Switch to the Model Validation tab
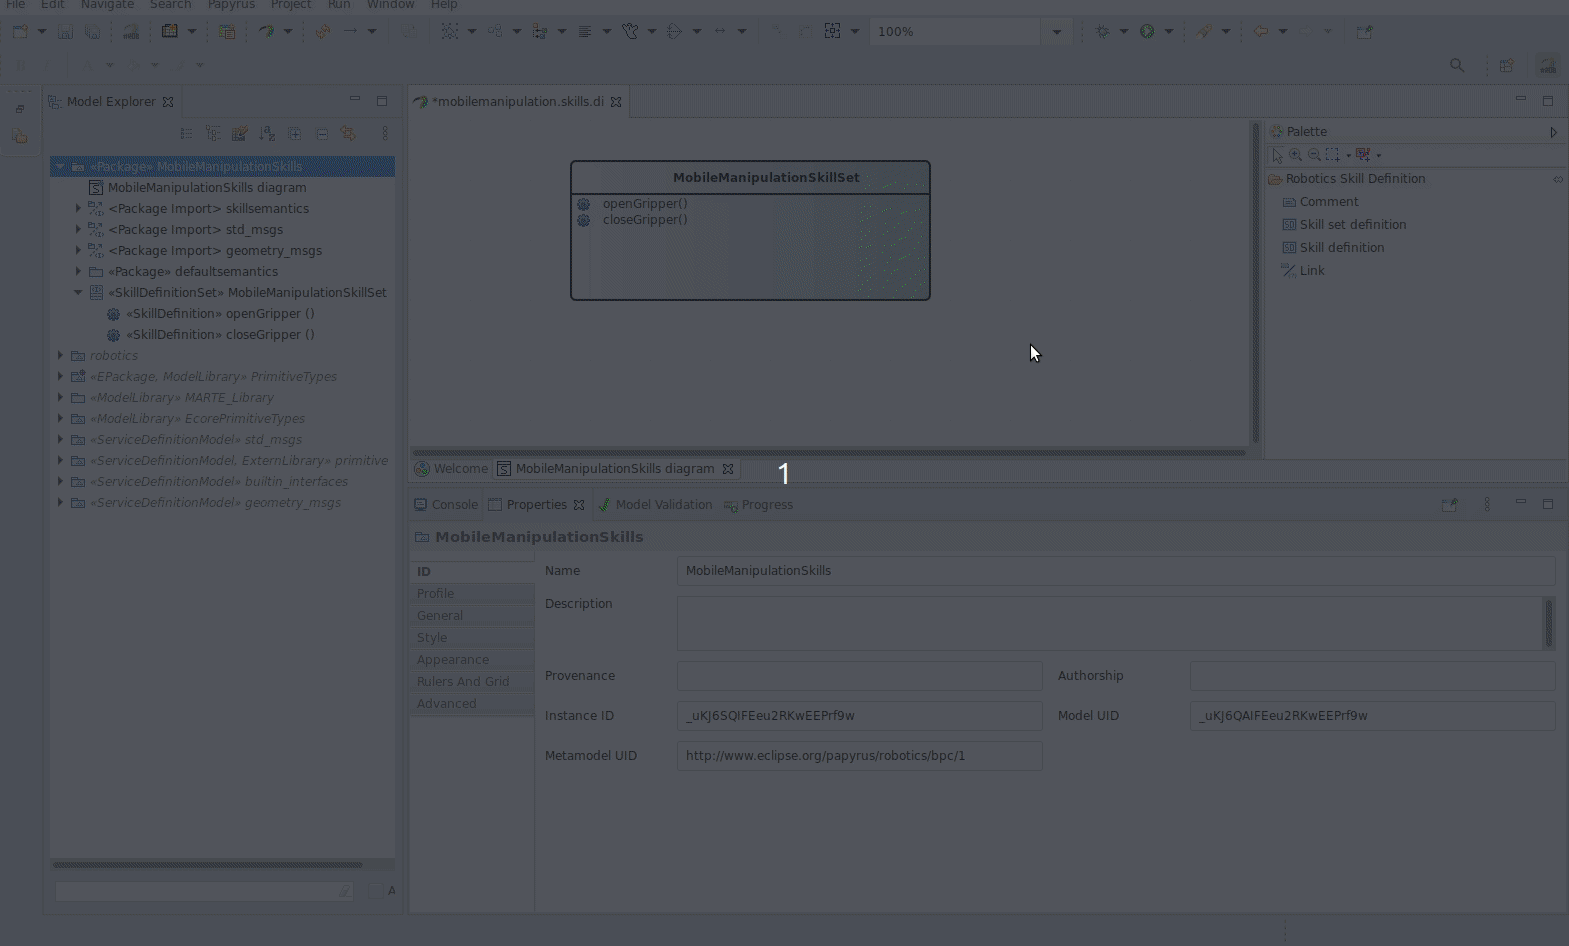This screenshot has width=1569, height=946. [663, 505]
